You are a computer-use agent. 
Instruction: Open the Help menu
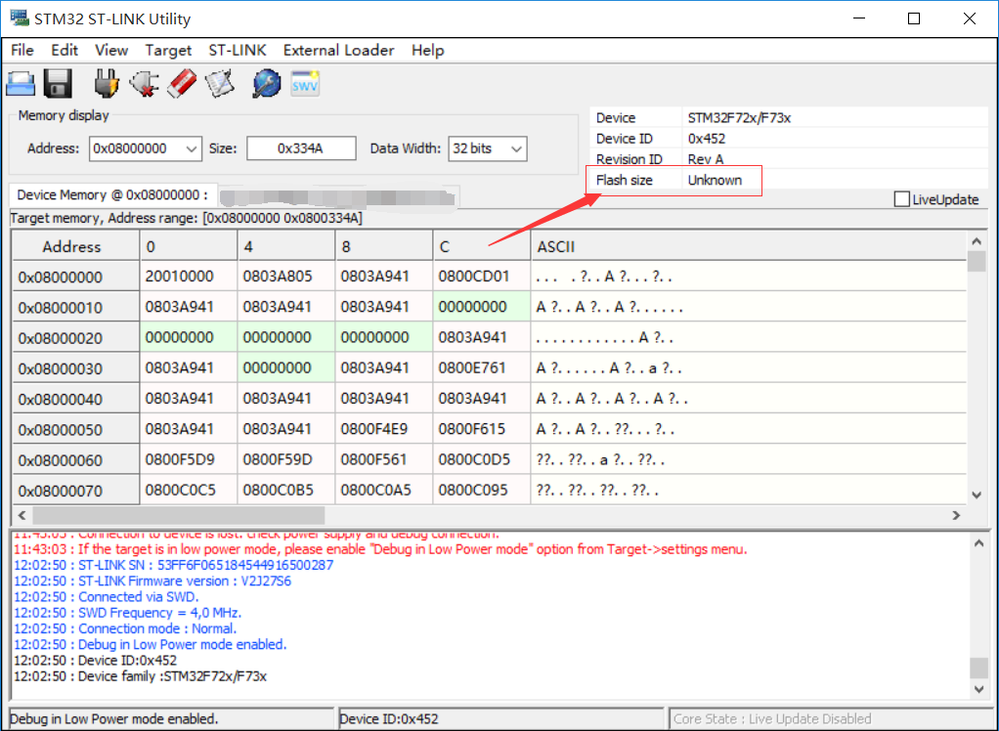428,50
